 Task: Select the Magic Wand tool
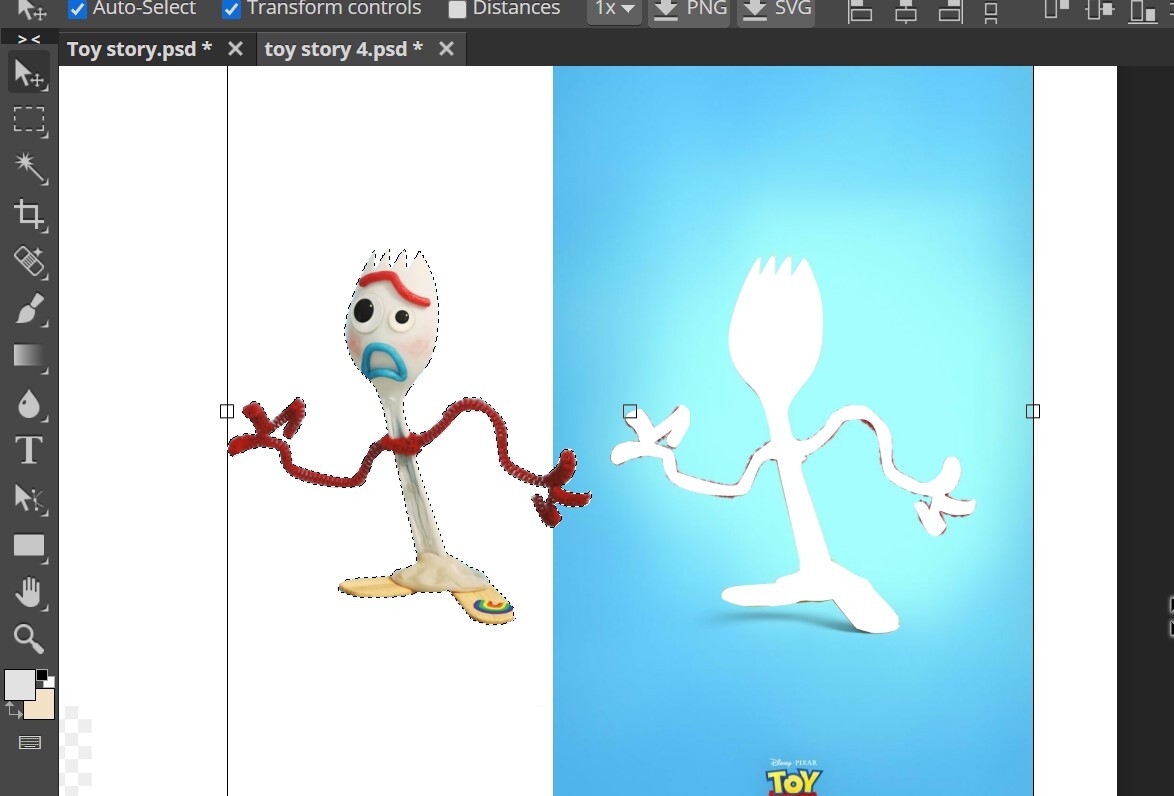(29, 167)
